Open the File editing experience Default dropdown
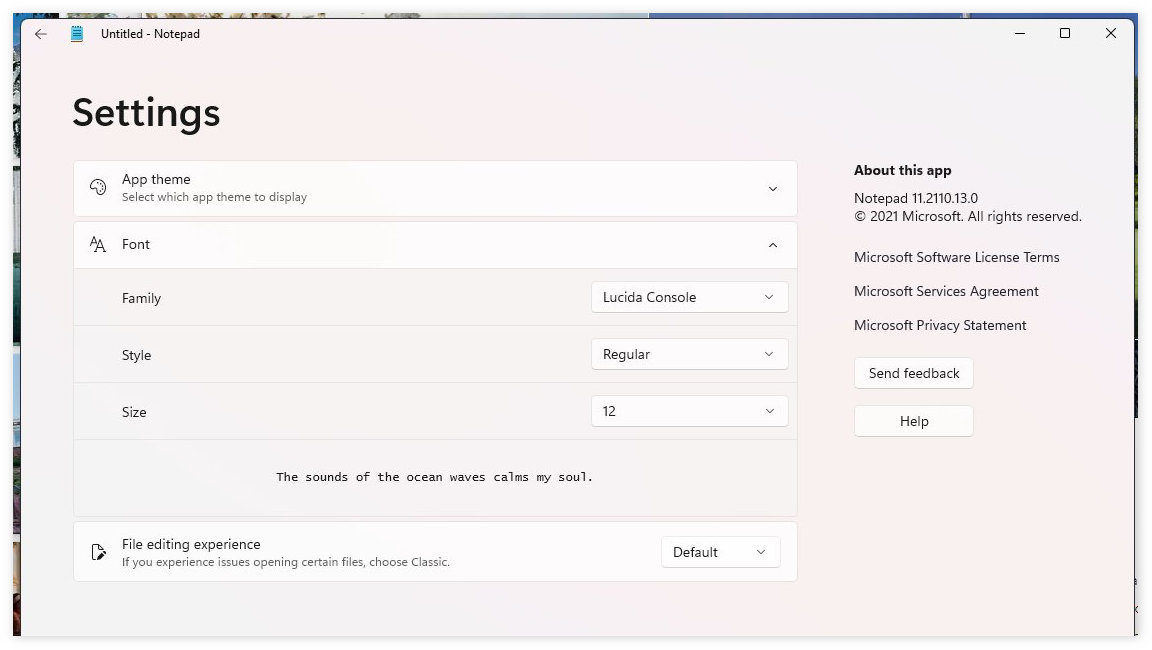This screenshot has height=650, width=1152. [x=720, y=552]
